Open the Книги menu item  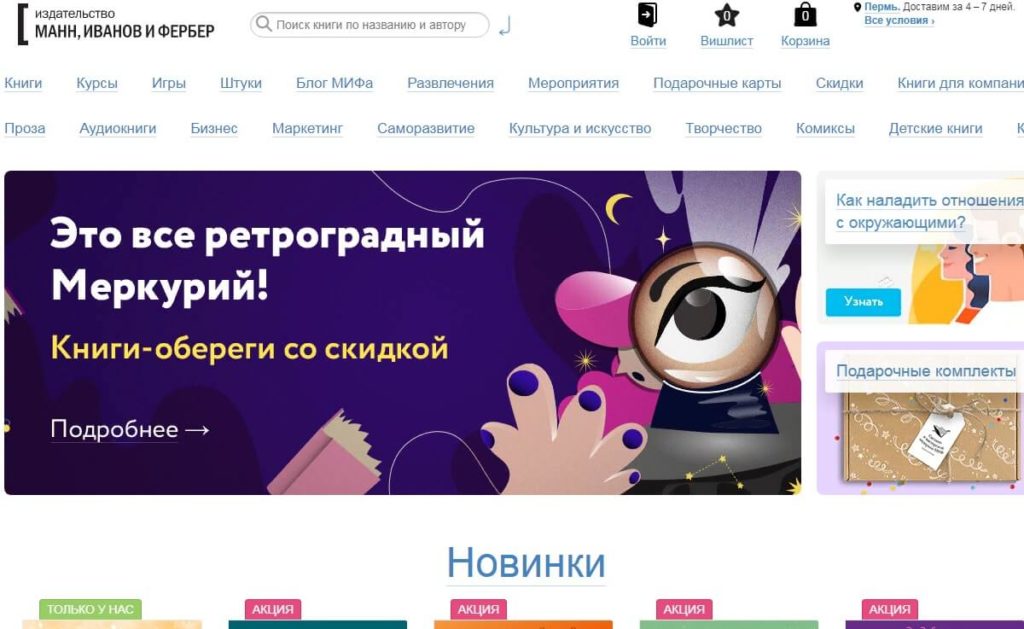point(23,83)
